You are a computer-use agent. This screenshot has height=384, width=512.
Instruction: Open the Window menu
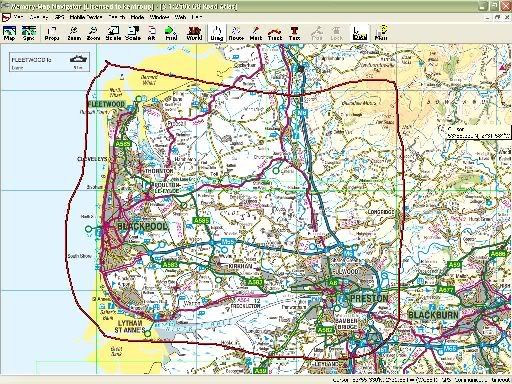159,17
